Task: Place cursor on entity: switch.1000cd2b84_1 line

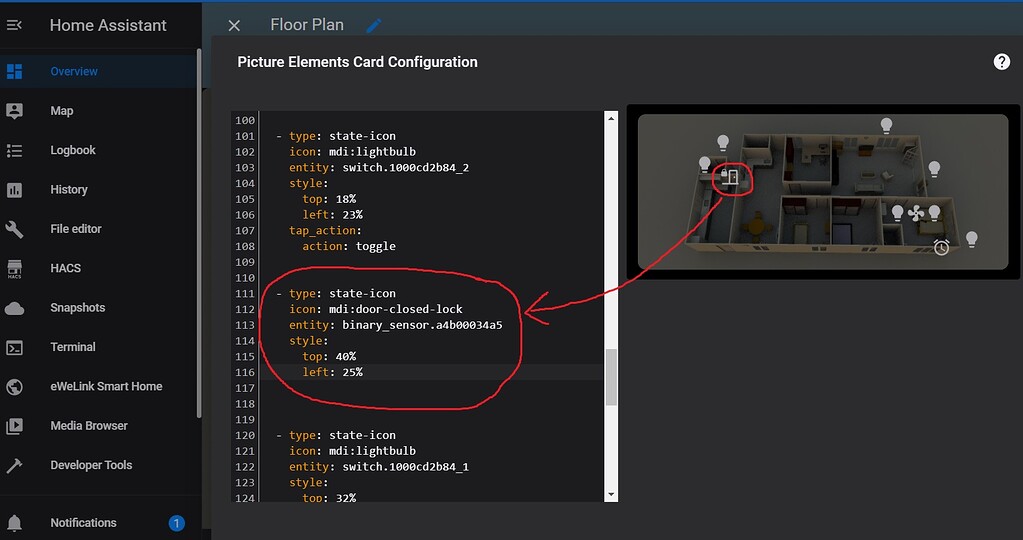Action: click(x=379, y=467)
